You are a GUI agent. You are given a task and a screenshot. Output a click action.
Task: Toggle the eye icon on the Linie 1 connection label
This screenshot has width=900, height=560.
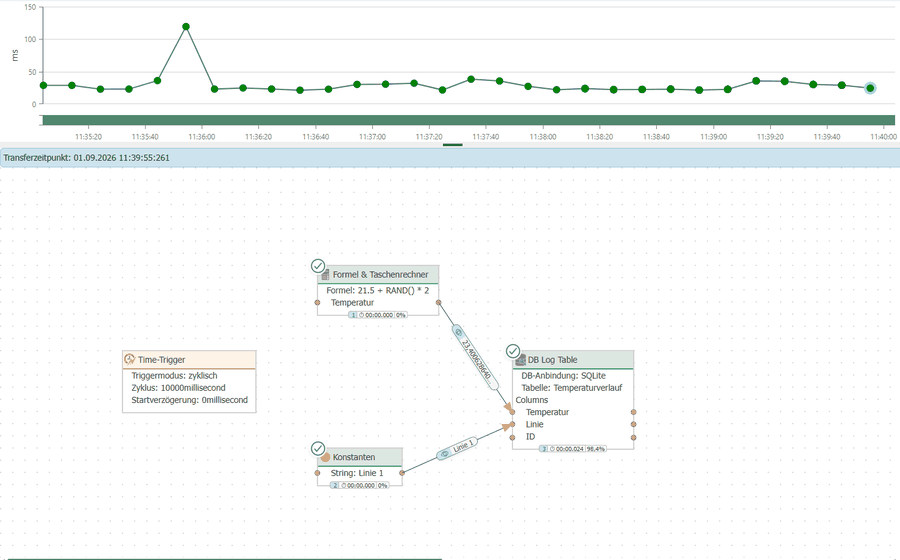pos(444,454)
